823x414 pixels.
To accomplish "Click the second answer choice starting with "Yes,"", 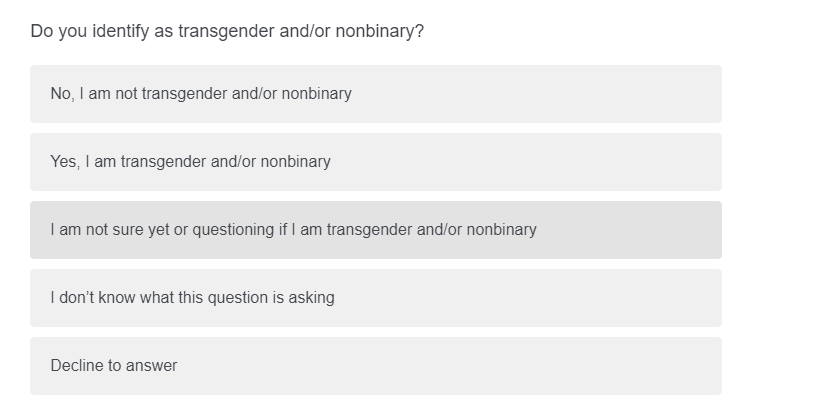I will tap(375, 162).
